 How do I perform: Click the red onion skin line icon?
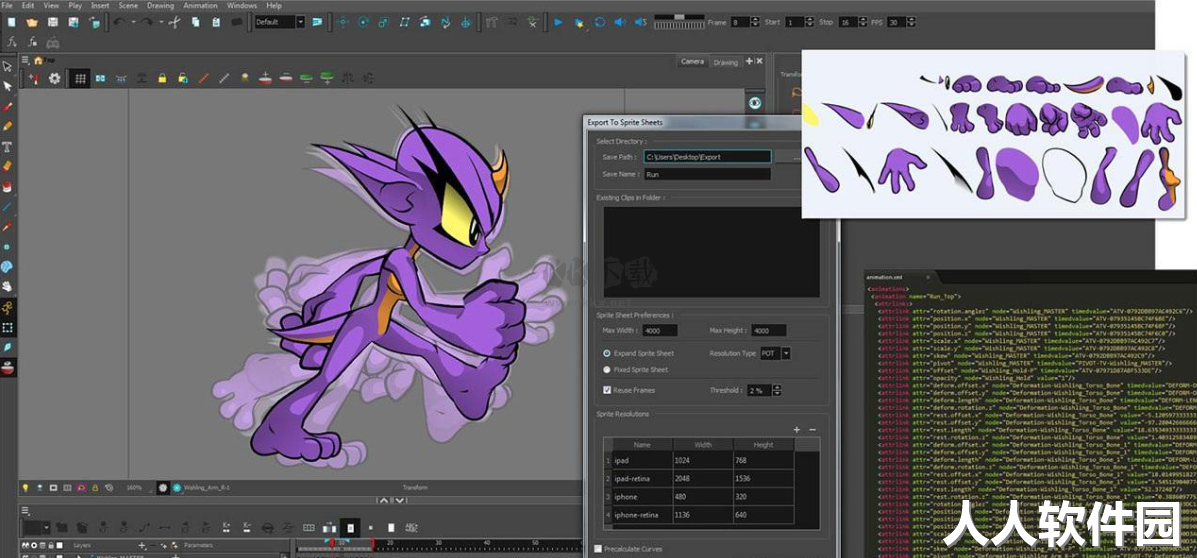204,78
